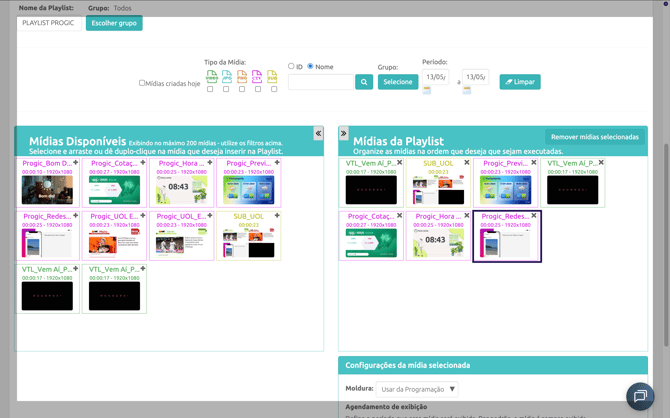Select the Nome radio button
Screen dimensions: 670x418
(311, 66)
